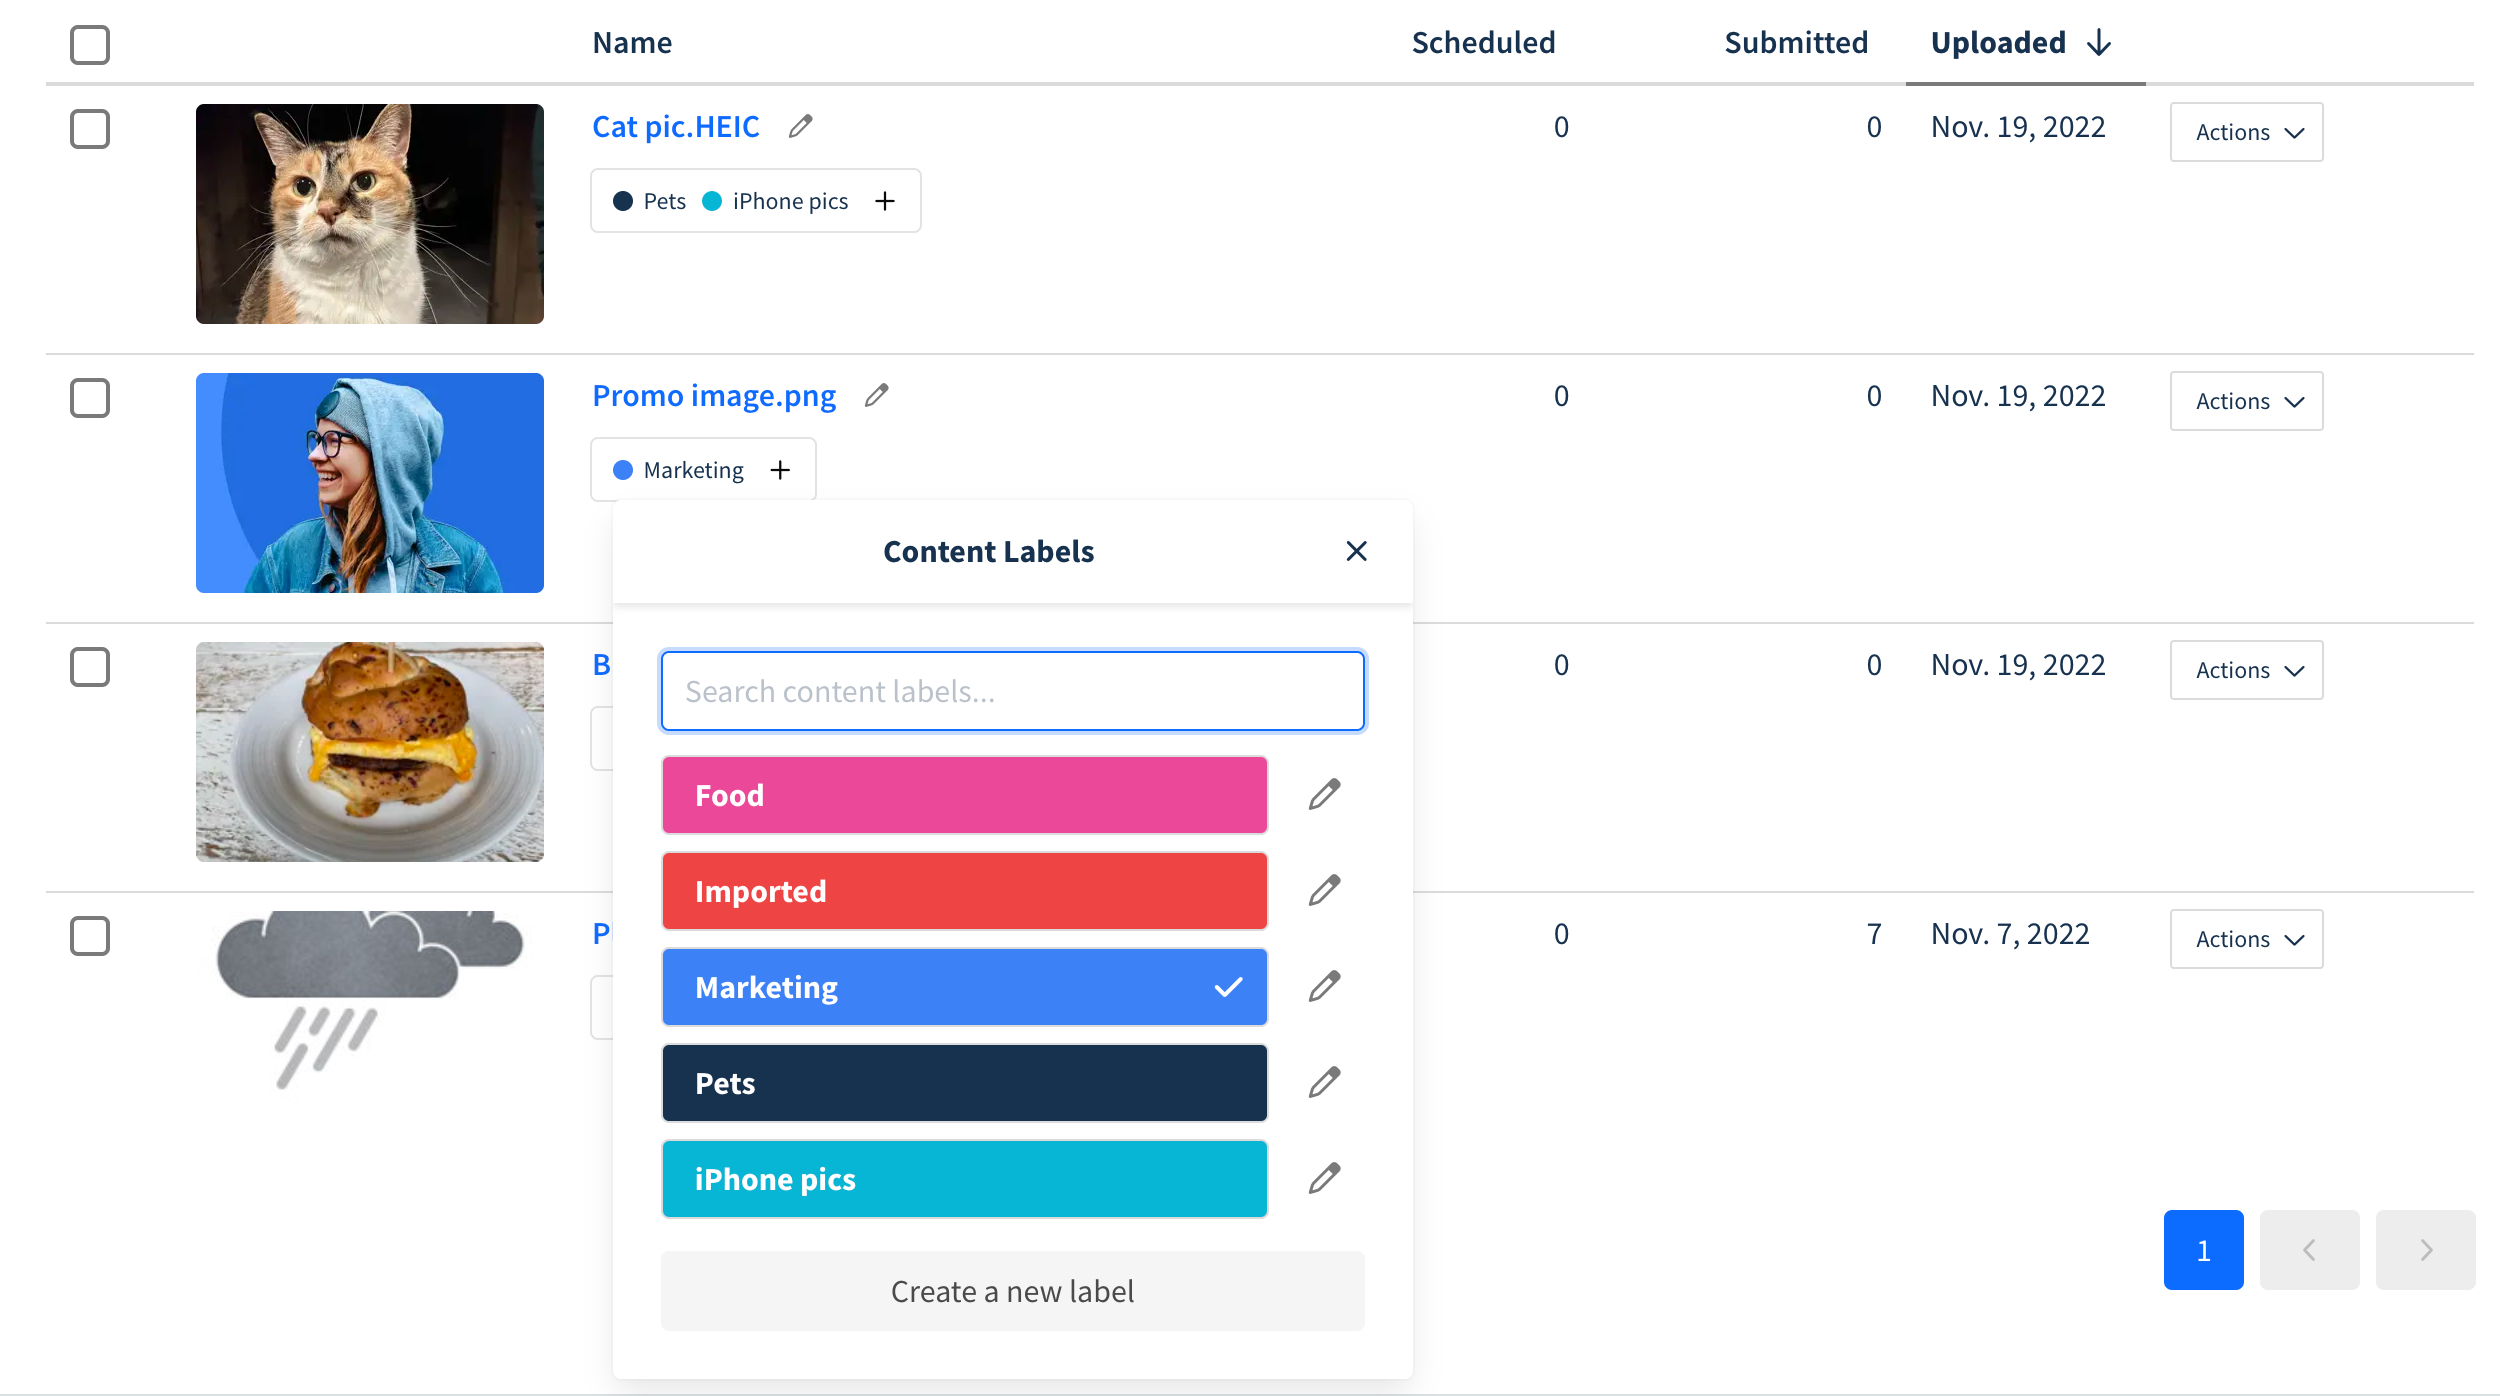Sort by Submitted column

click(1796, 43)
